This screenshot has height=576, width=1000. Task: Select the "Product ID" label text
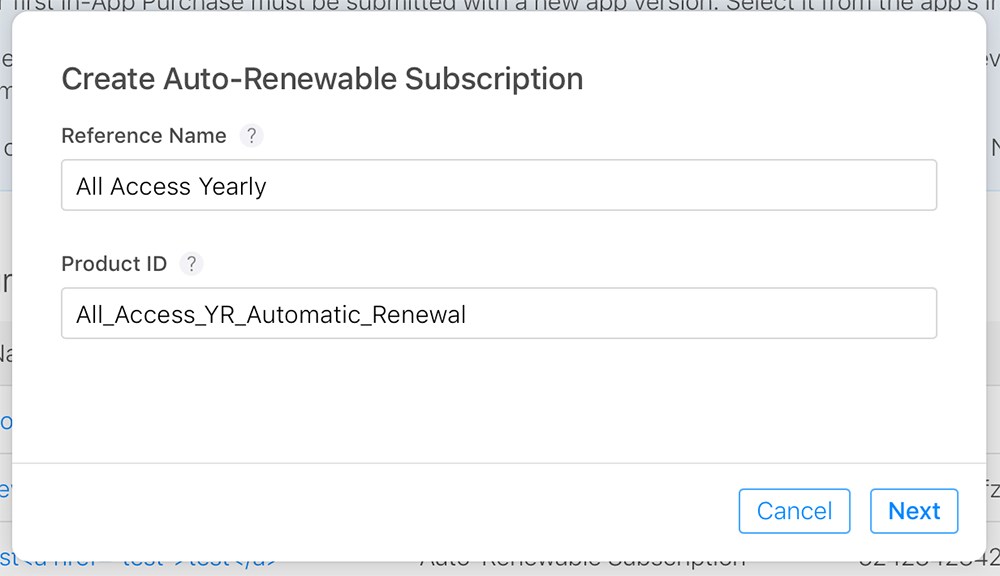[114, 263]
